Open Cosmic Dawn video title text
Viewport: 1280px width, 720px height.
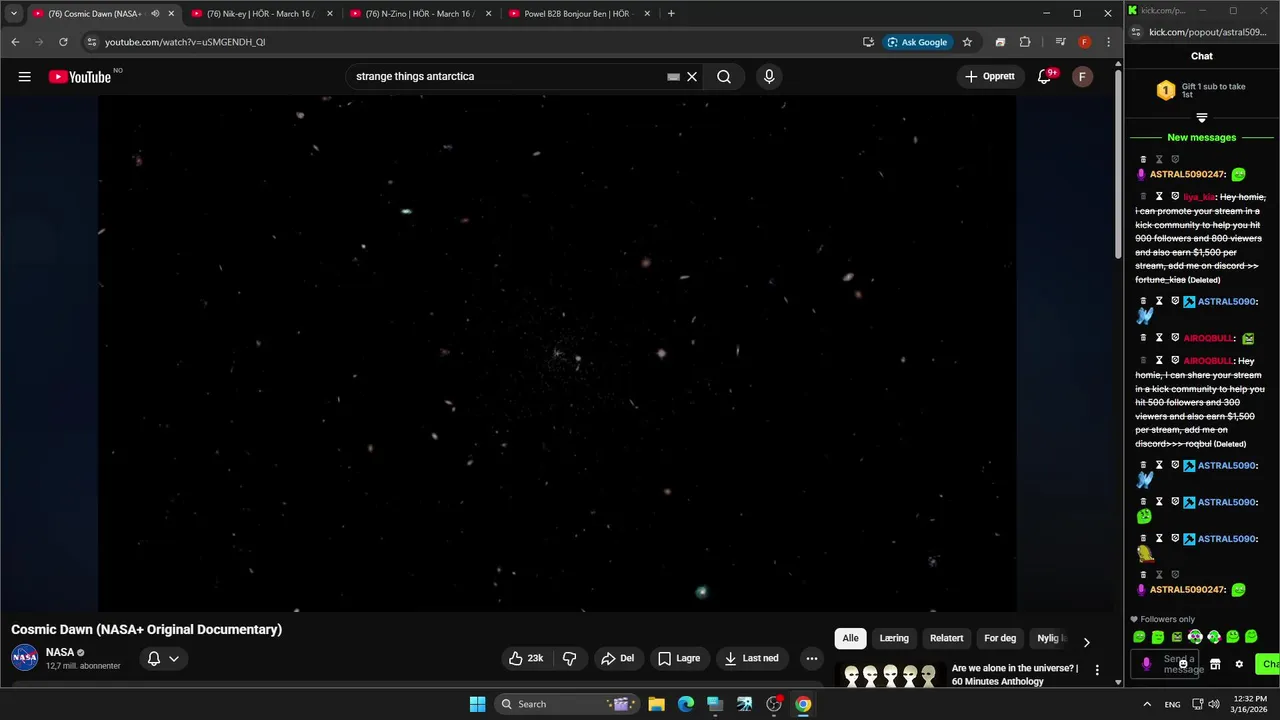coord(146,629)
